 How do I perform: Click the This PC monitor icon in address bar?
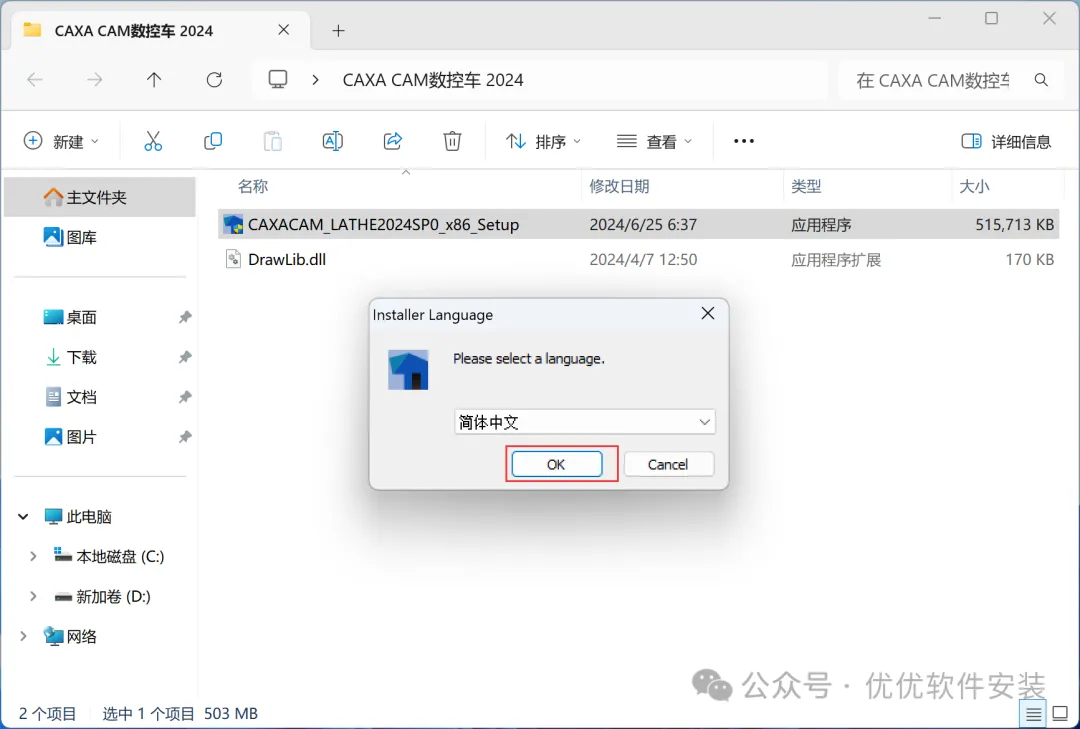tap(278, 80)
